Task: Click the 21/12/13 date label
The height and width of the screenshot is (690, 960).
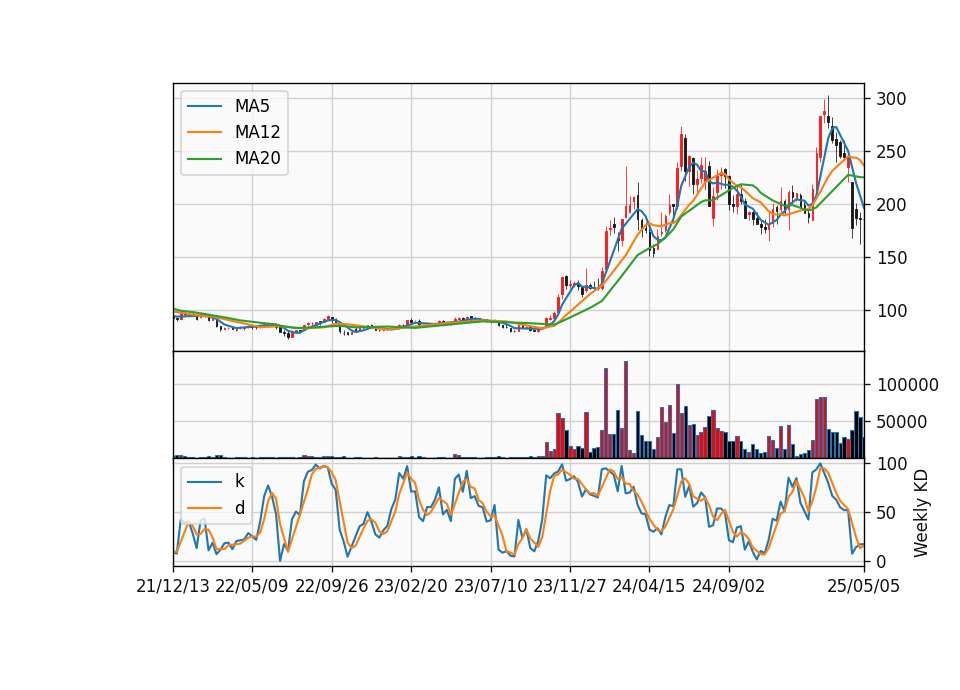Action: pos(173,586)
